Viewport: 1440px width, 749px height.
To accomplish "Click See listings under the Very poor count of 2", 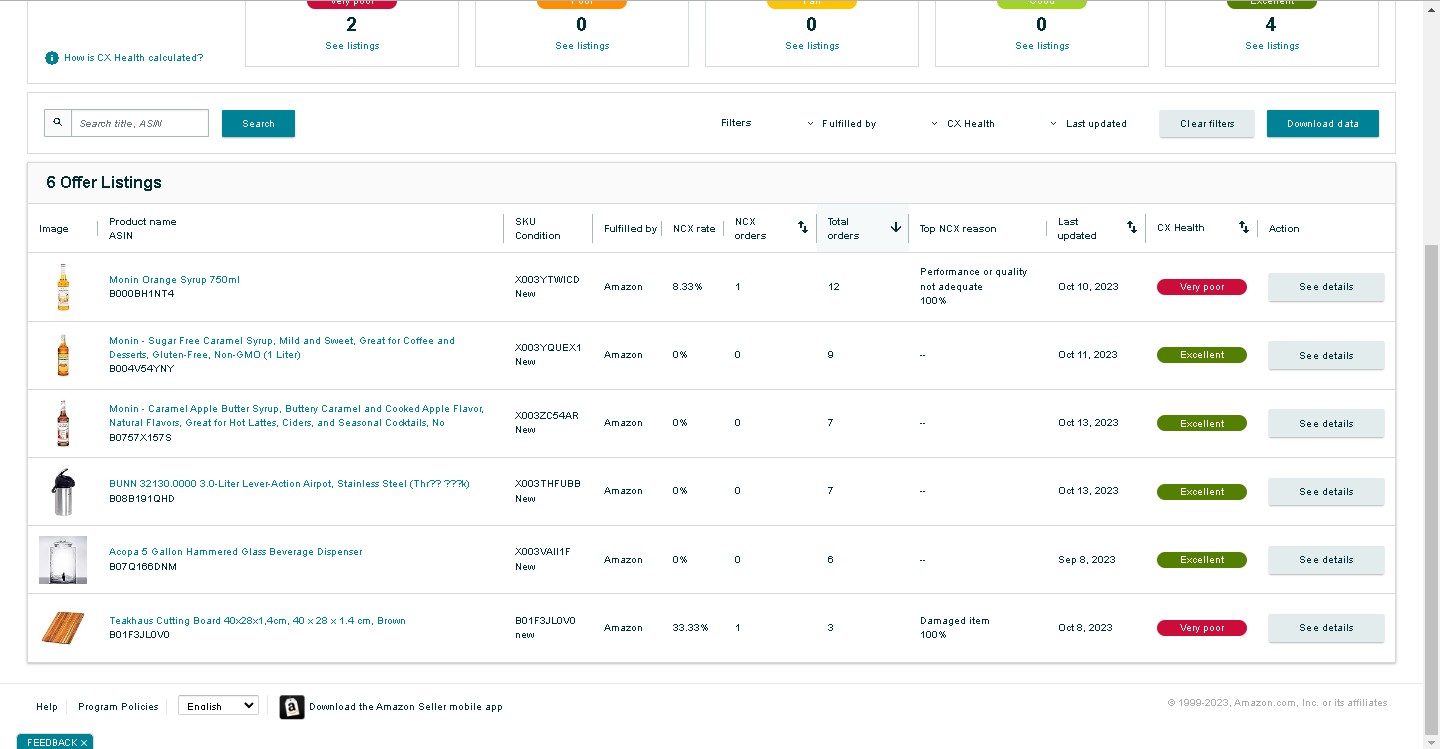I will tap(352, 46).
